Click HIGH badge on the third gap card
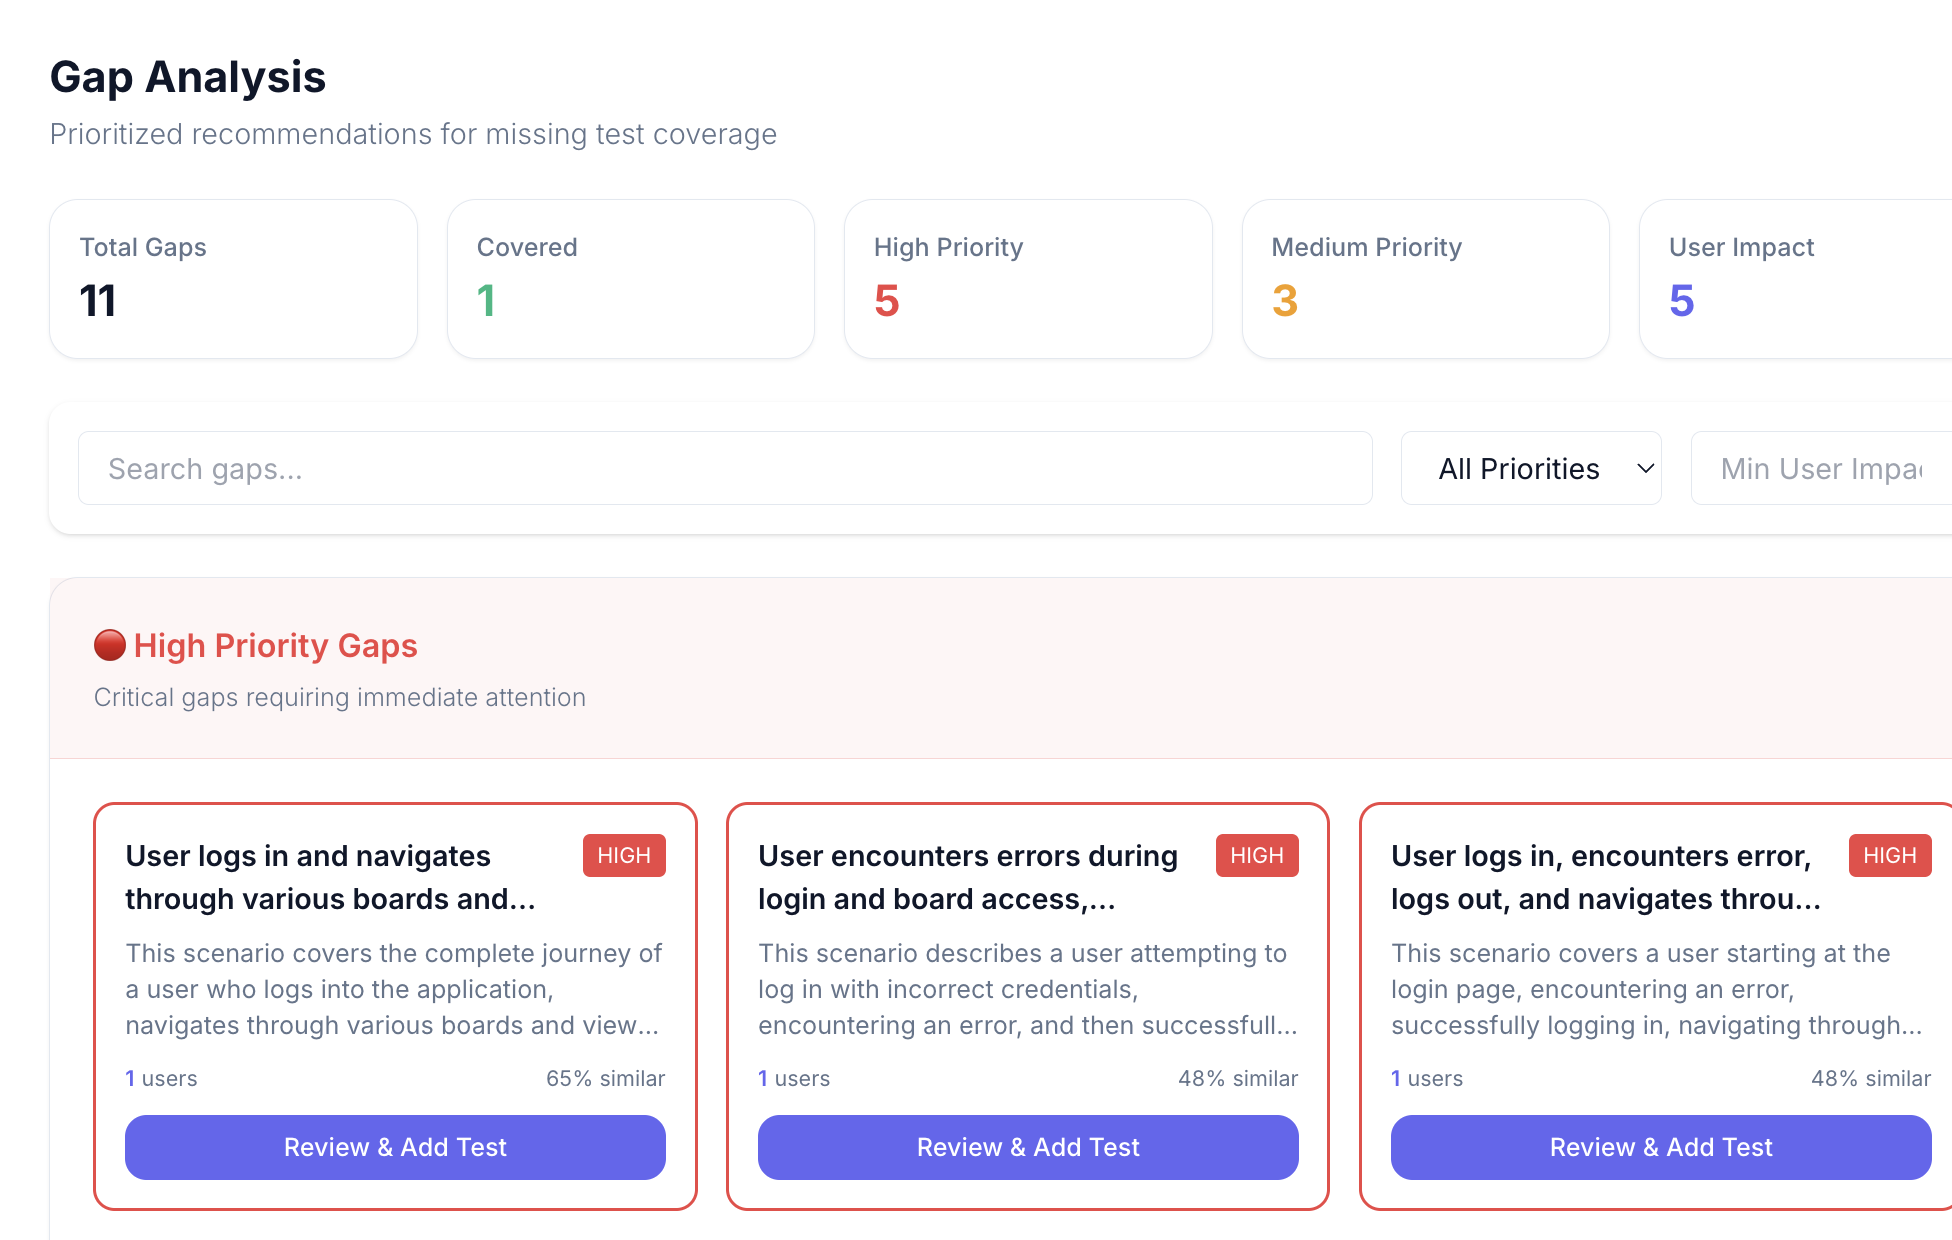The width and height of the screenshot is (1952, 1240). (x=1890, y=855)
